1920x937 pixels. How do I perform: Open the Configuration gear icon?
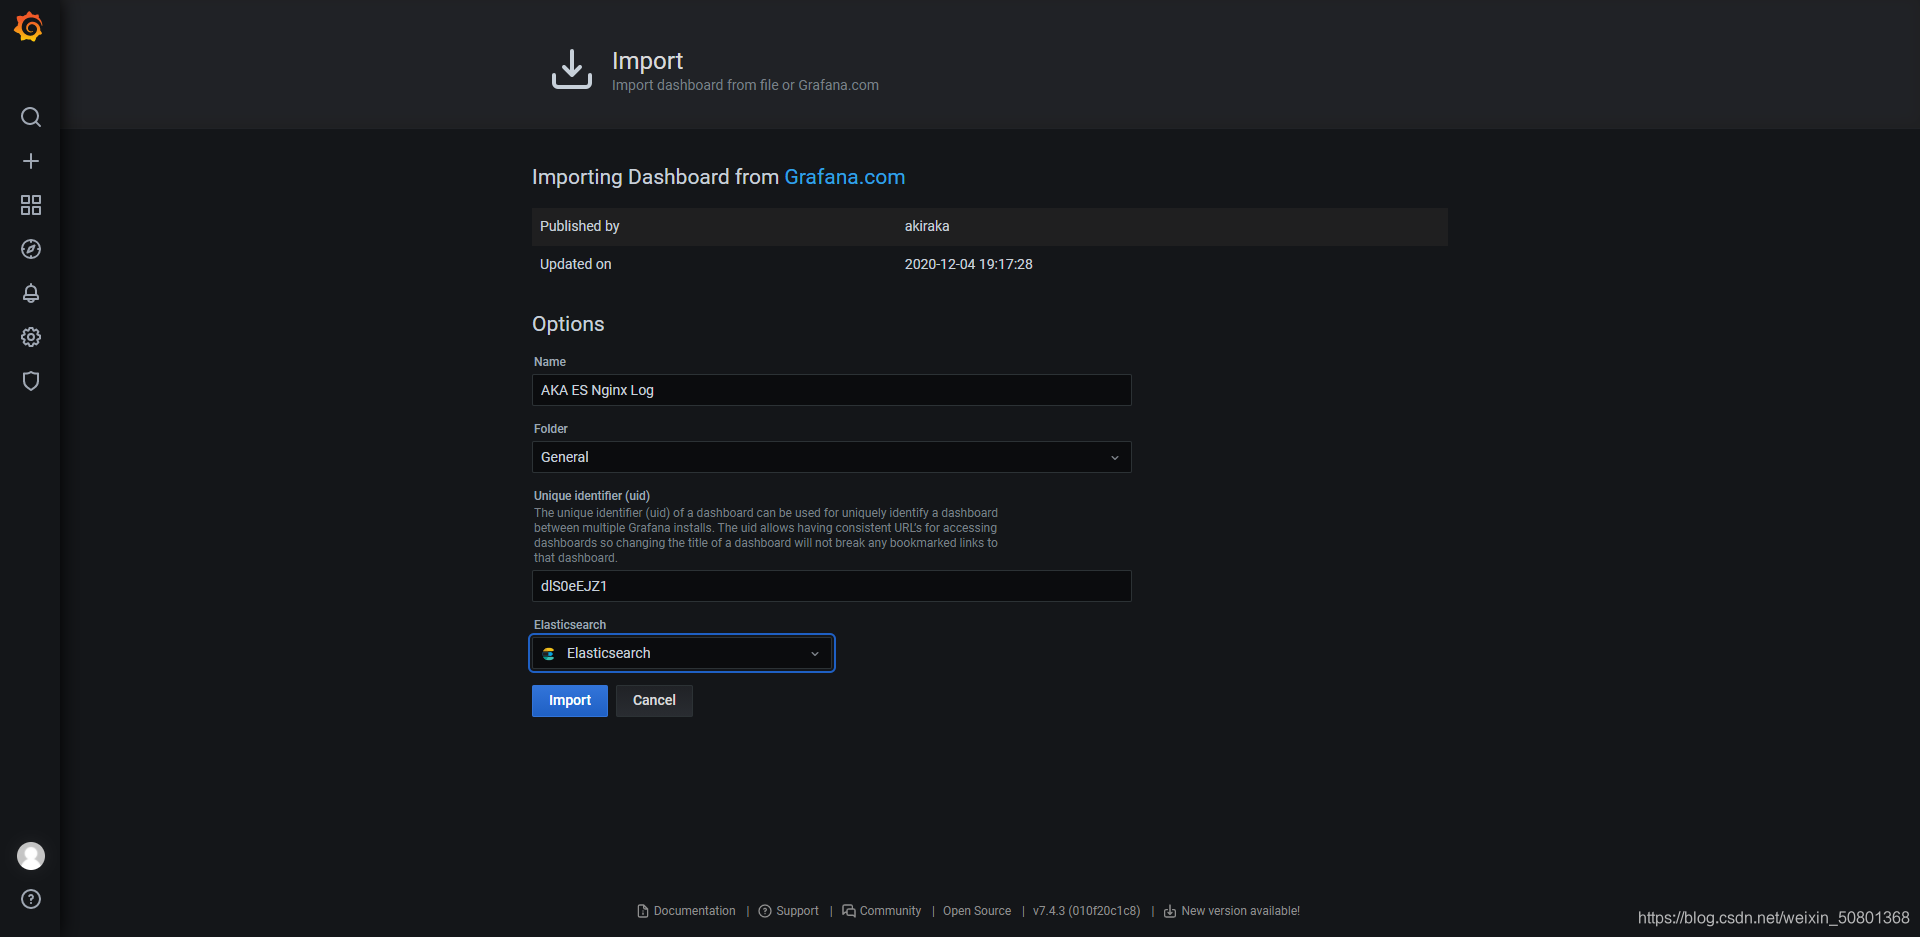click(31, 337)
